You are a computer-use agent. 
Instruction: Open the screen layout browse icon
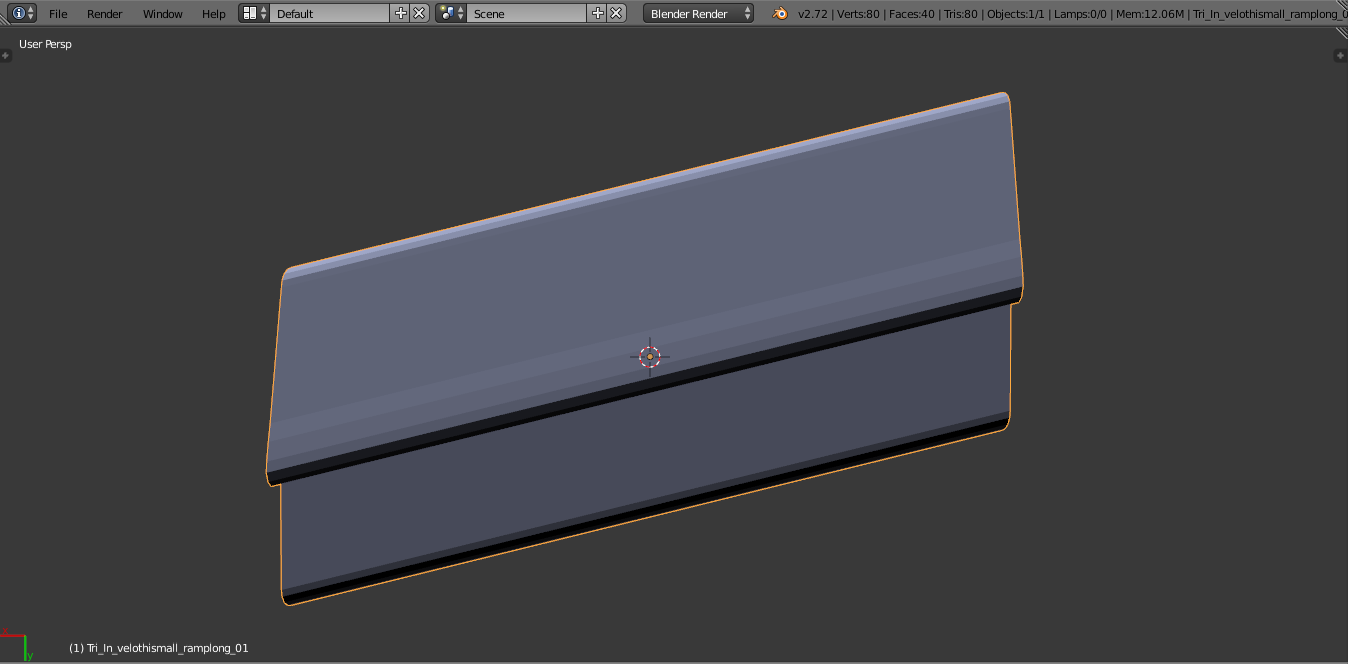coord(254,13)
